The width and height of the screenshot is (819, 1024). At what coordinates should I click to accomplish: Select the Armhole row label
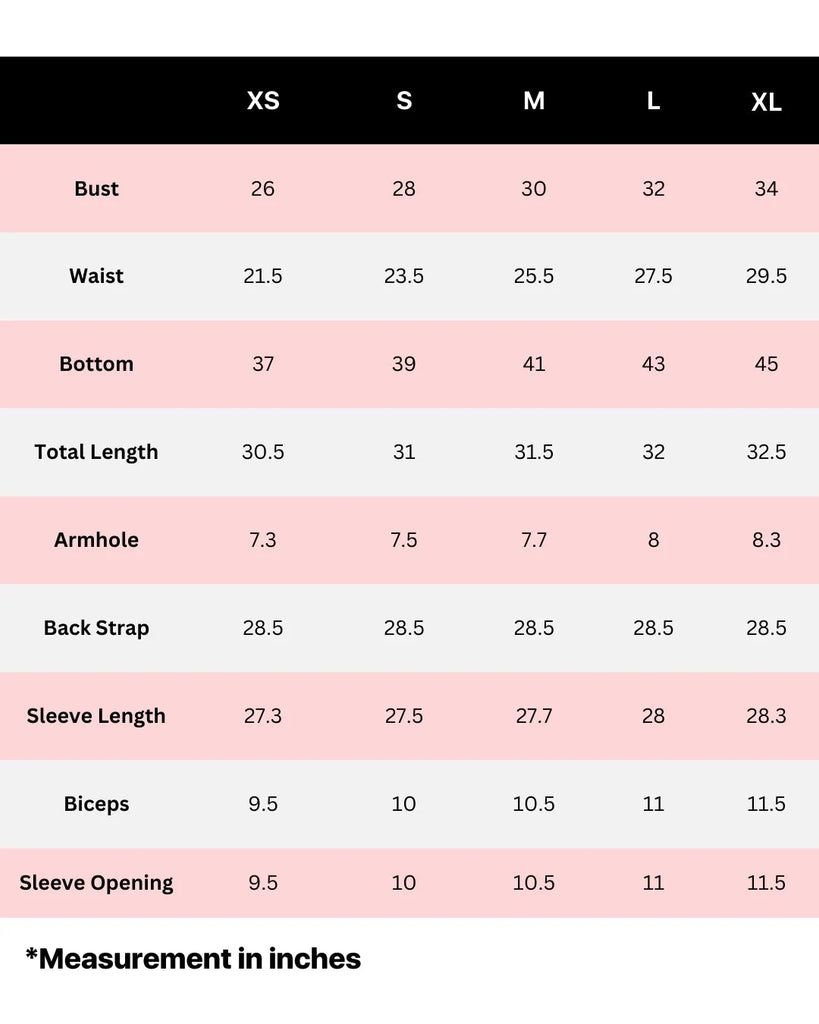[96, 540]
